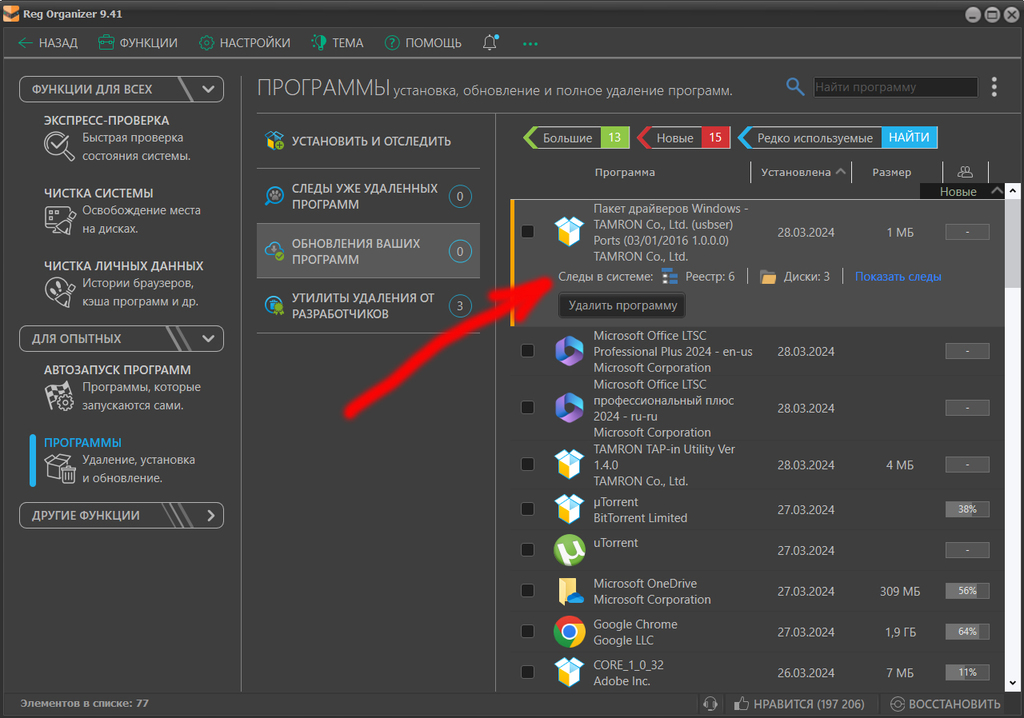Click the Express Check magnifier icon
The height and width of the screenshot is (718, 1024).
[x=59, y=146]
